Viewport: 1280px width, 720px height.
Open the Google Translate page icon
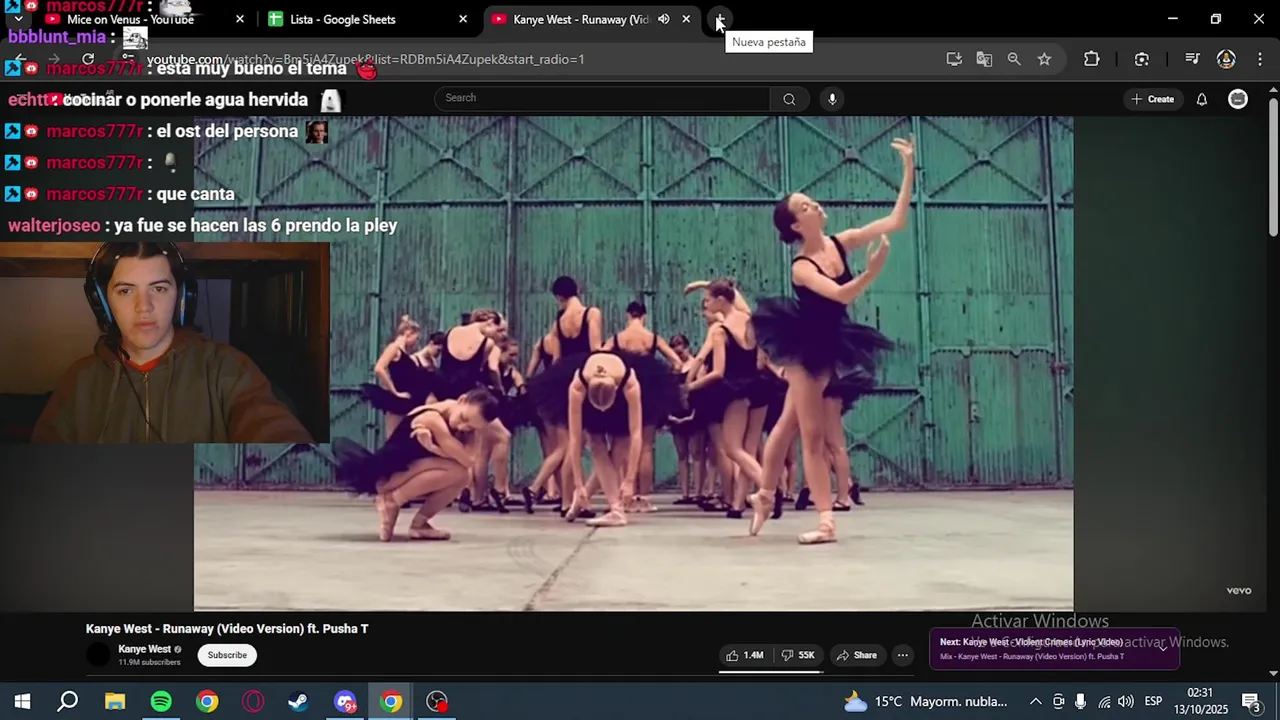(984, 59)
